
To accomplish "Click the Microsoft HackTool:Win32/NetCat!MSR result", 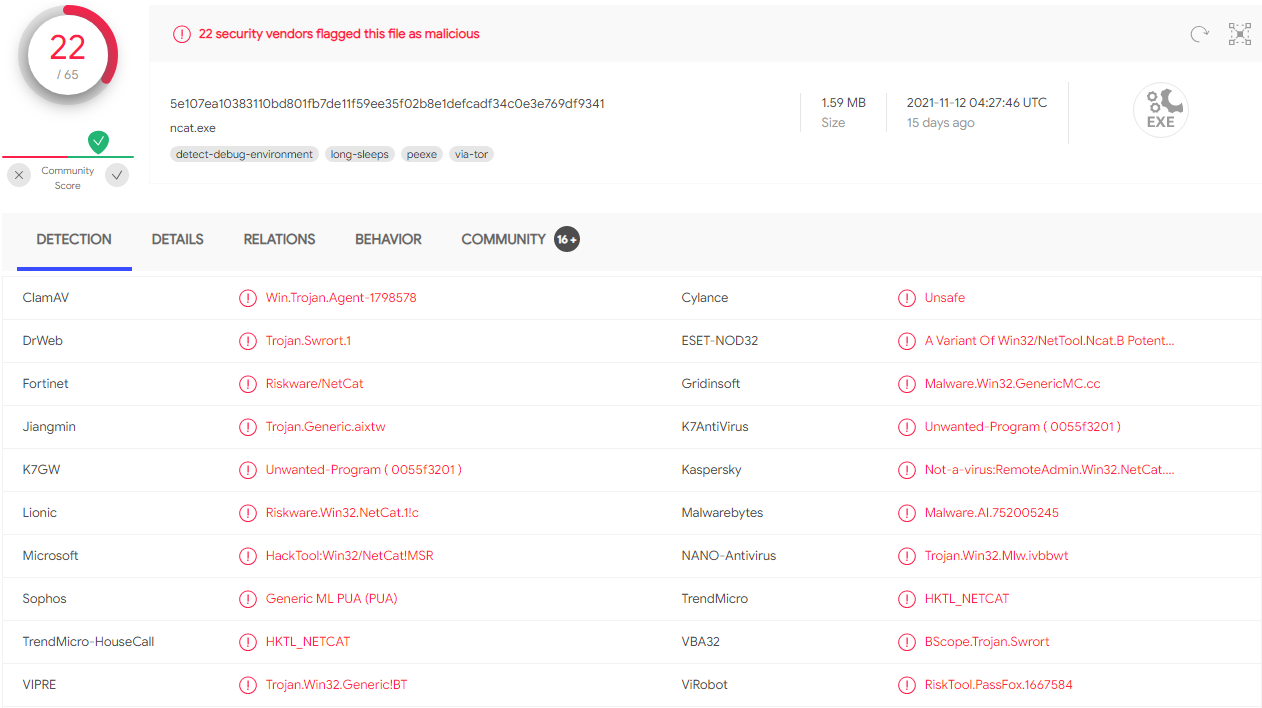I will point(349,556).
